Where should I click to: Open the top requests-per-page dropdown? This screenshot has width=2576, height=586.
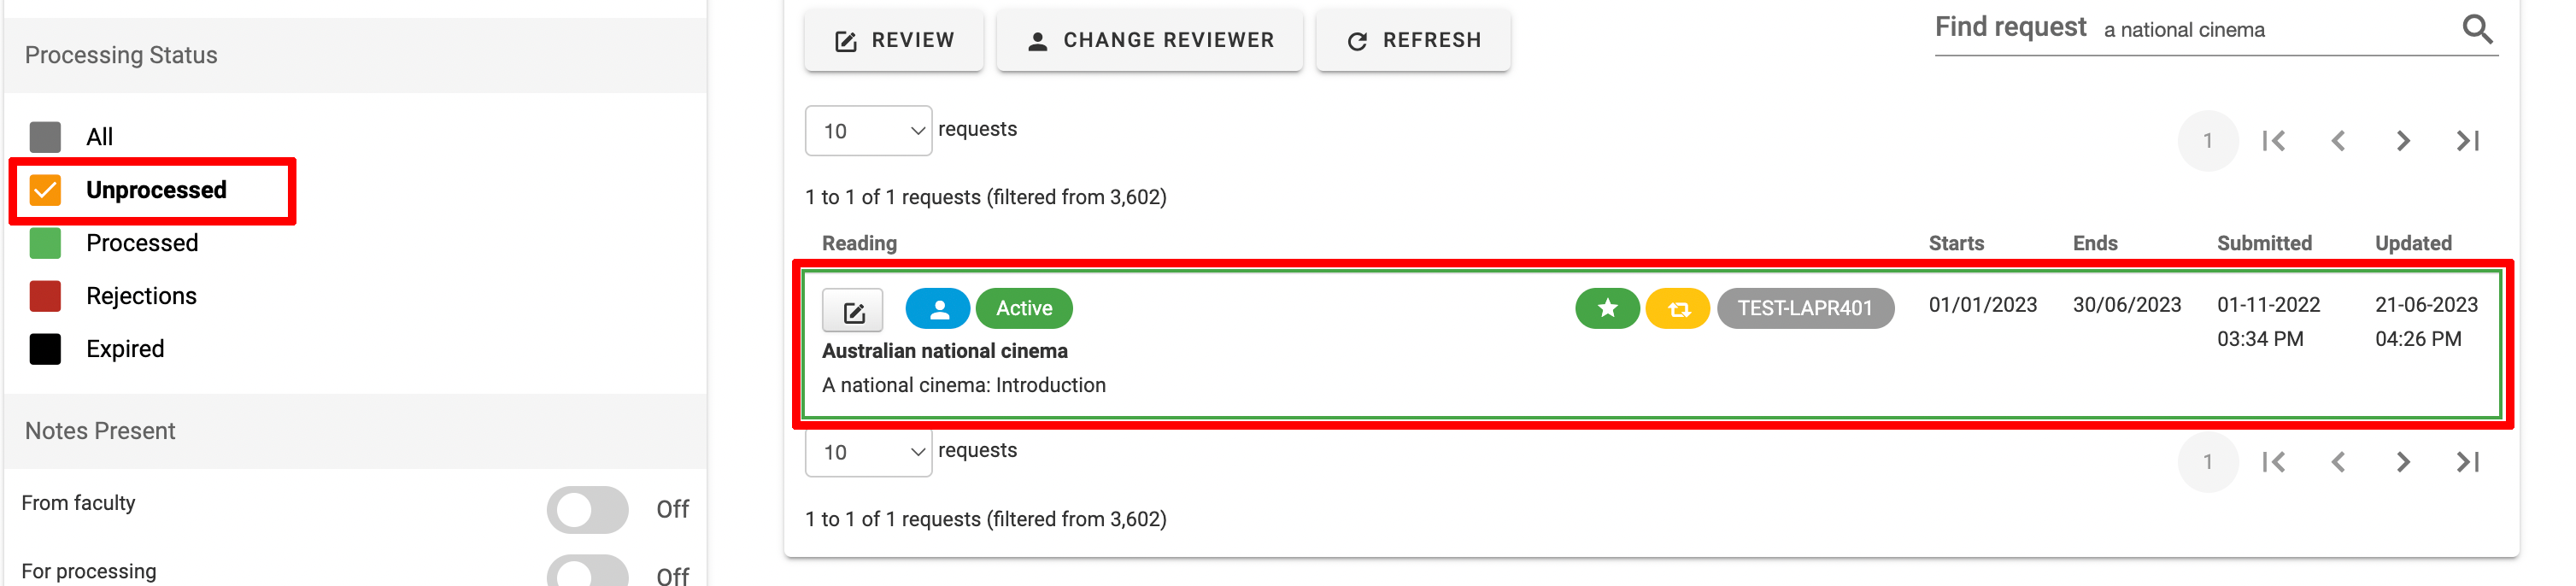point(868,131)
